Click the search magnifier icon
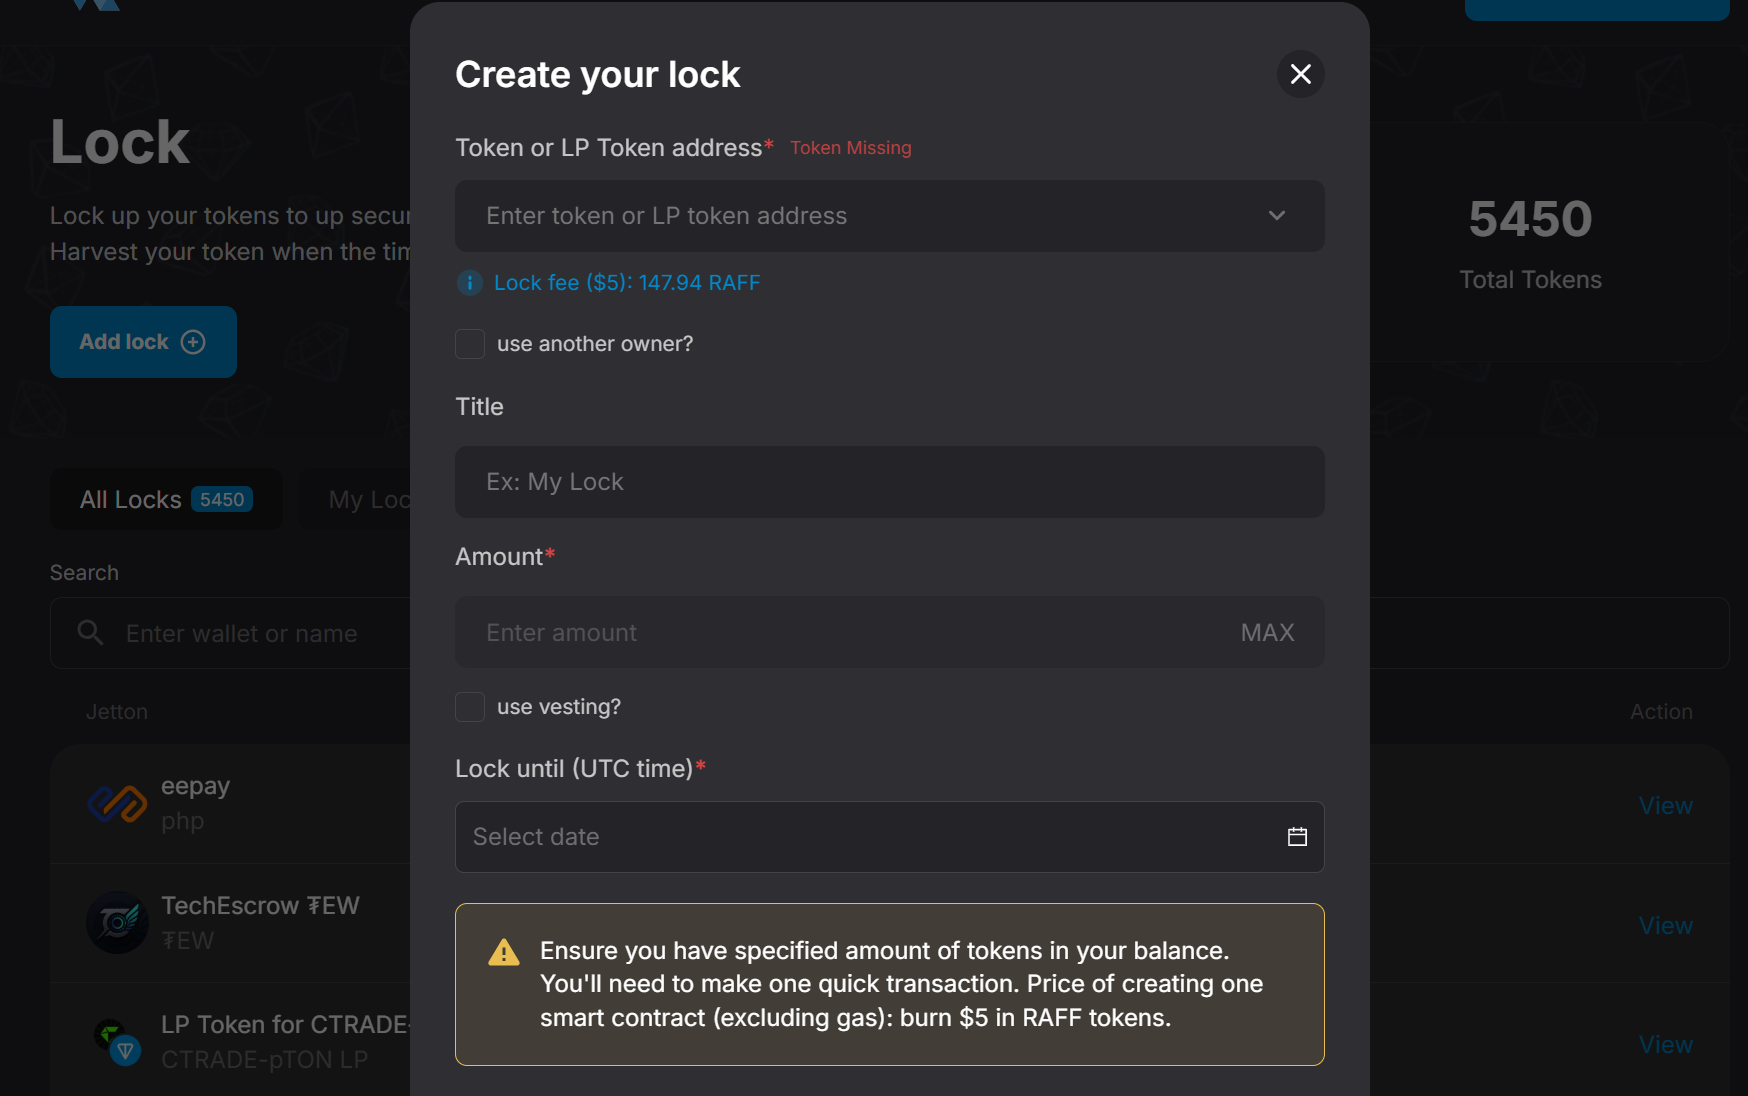This screenshot has width=1748, height=1096. tap(90, 633)
